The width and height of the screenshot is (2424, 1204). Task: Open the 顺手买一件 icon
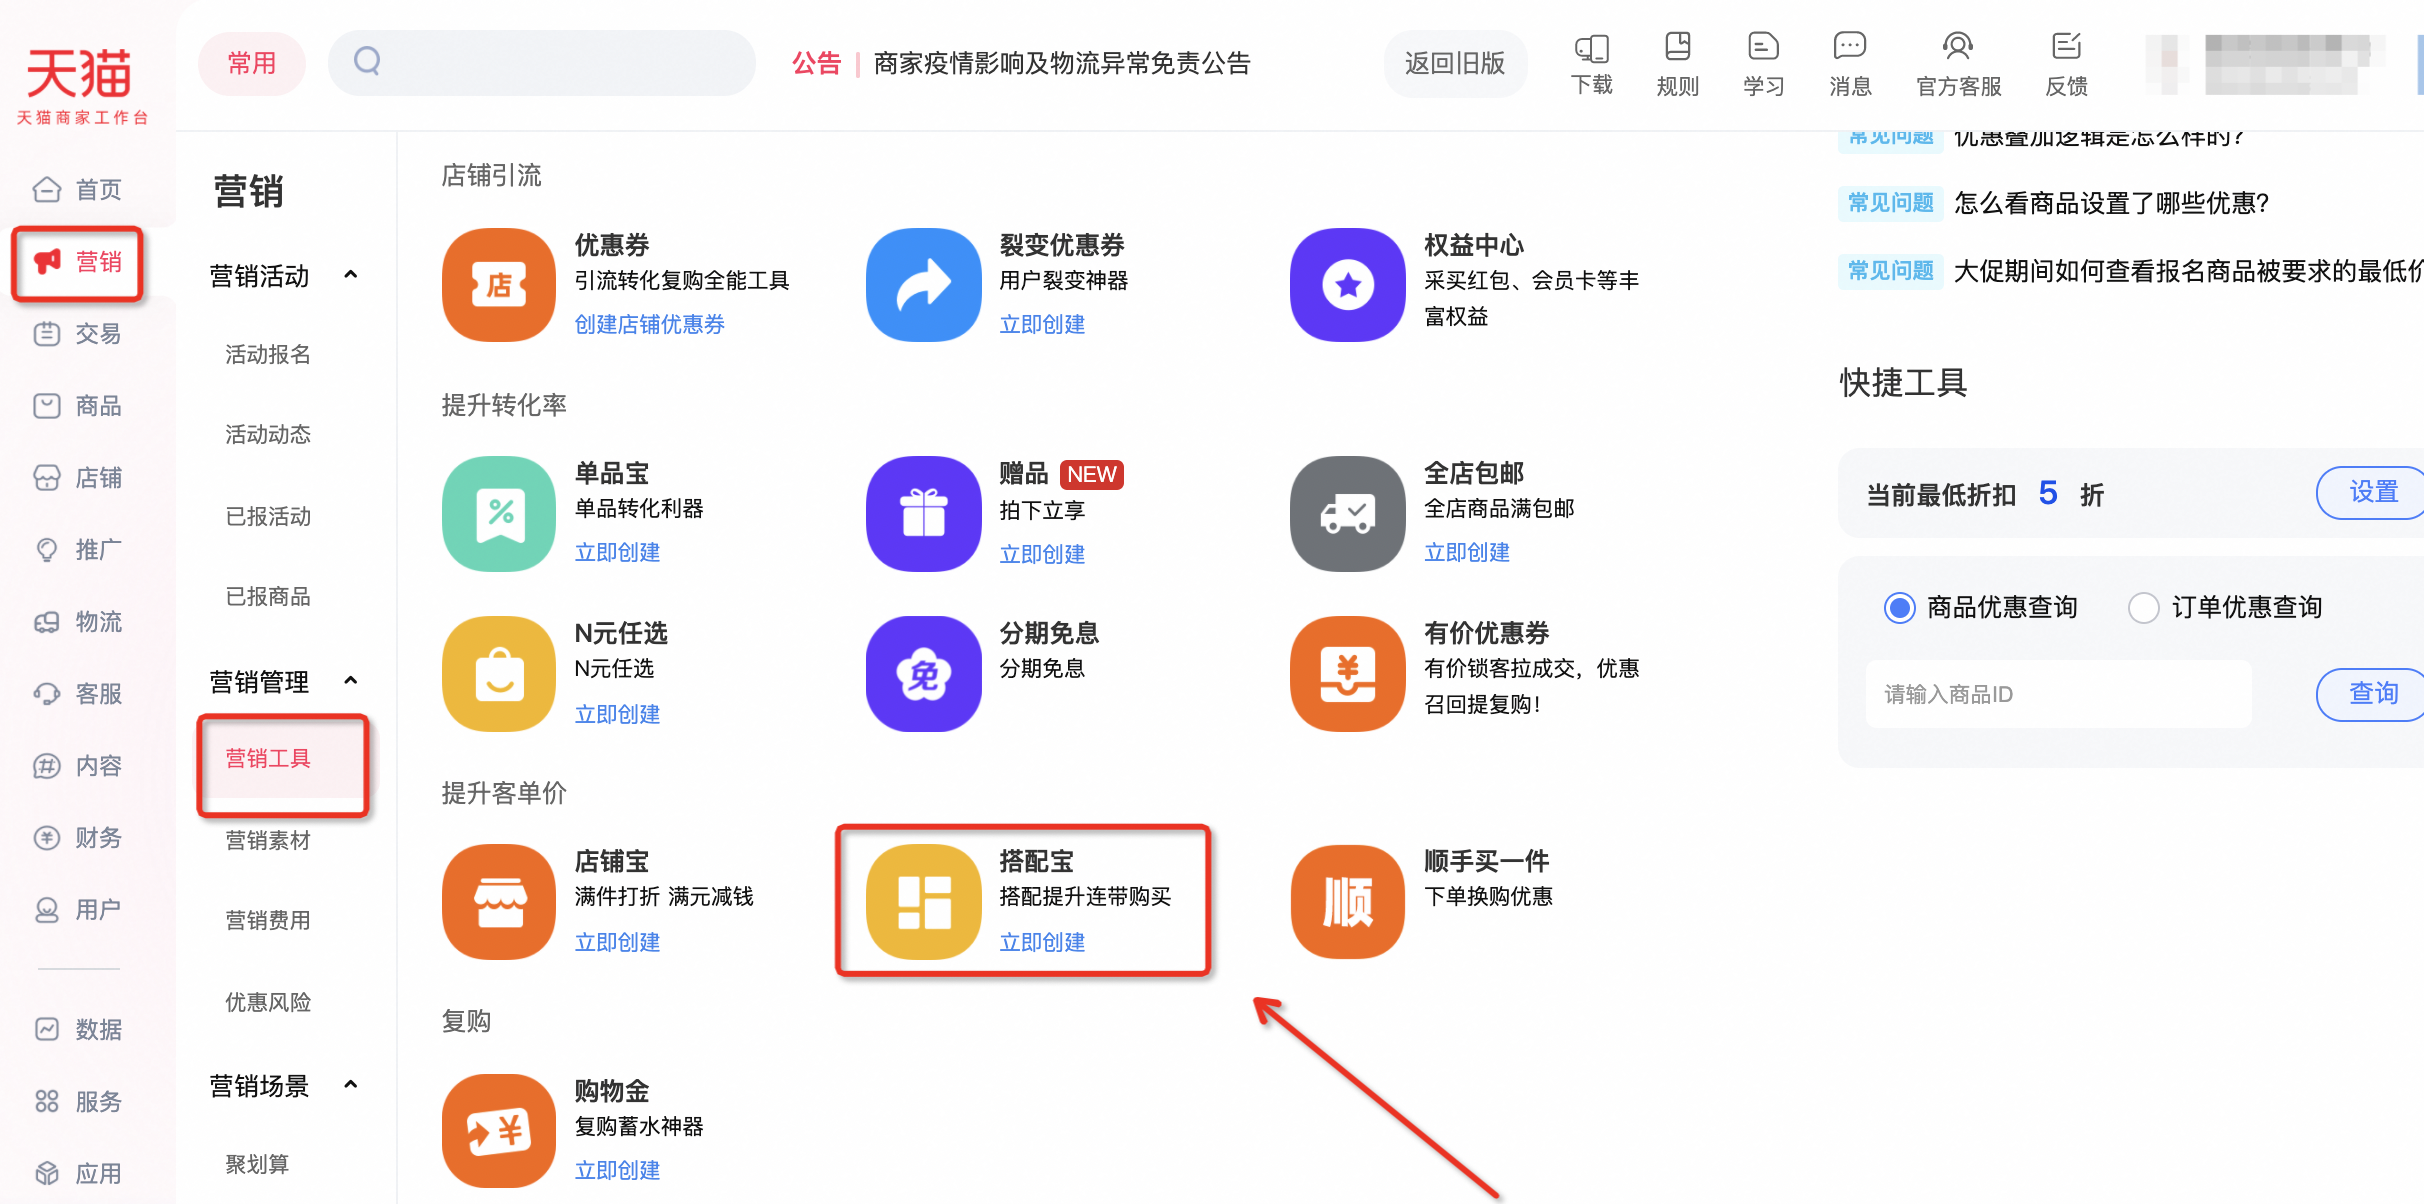click(1348, 901)
